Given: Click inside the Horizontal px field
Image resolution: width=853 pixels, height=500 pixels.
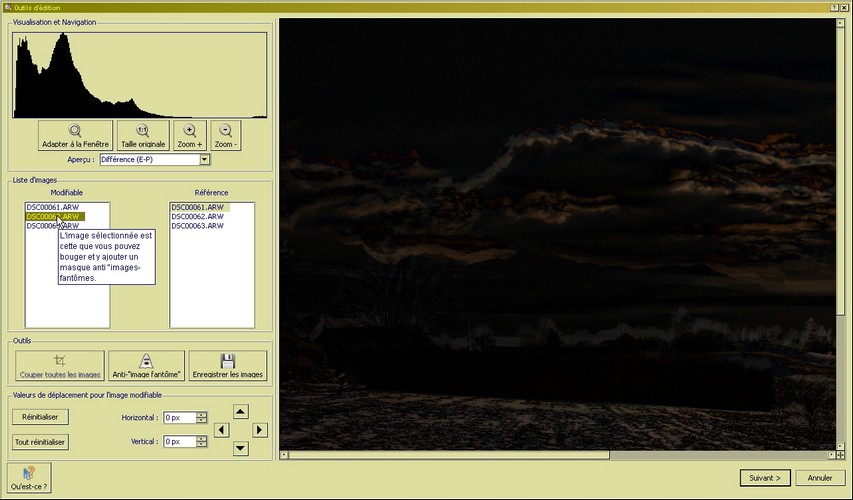Looking at the screenshot, I should click(x=178, y=417).
